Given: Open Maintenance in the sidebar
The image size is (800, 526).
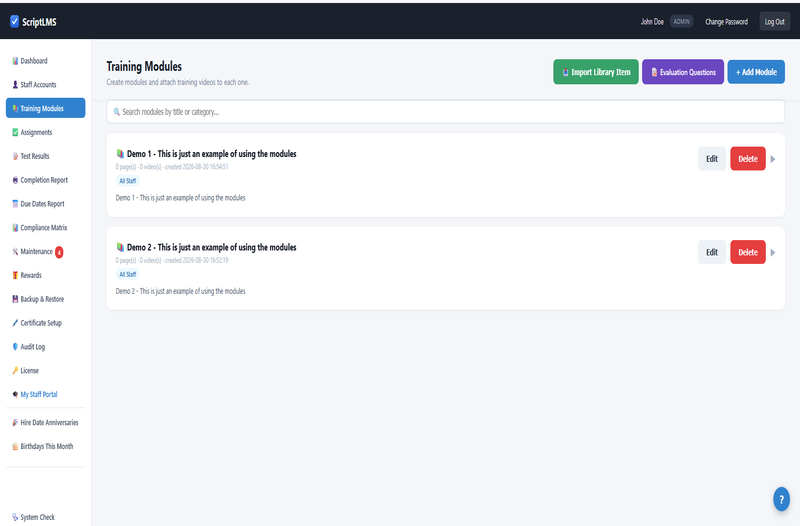Looking at the screenshot, I should tap(45, 252).
